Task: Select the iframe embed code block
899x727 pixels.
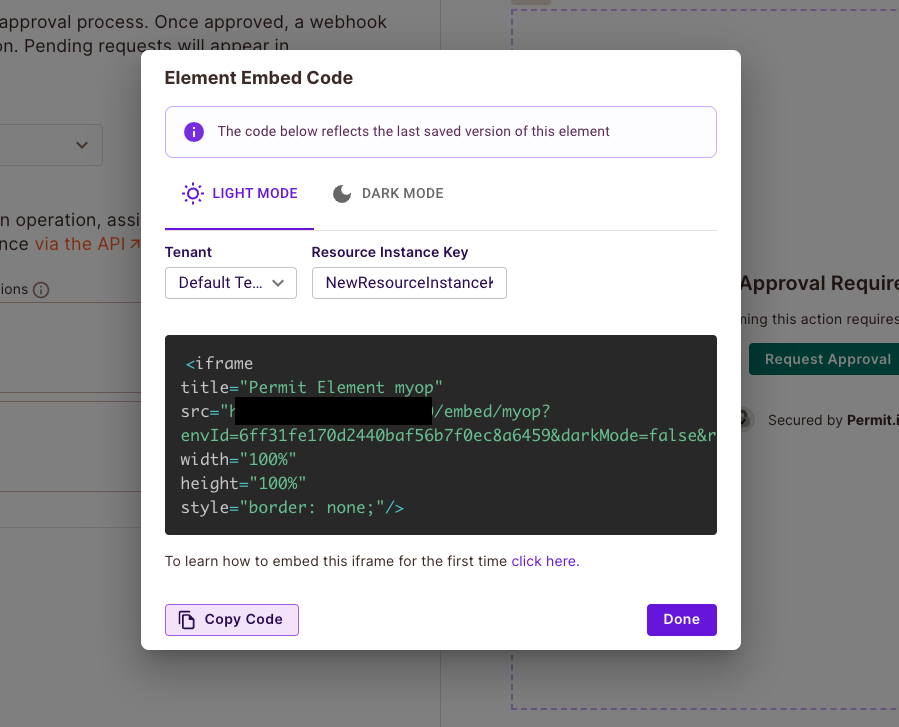Action: point(440,434)
